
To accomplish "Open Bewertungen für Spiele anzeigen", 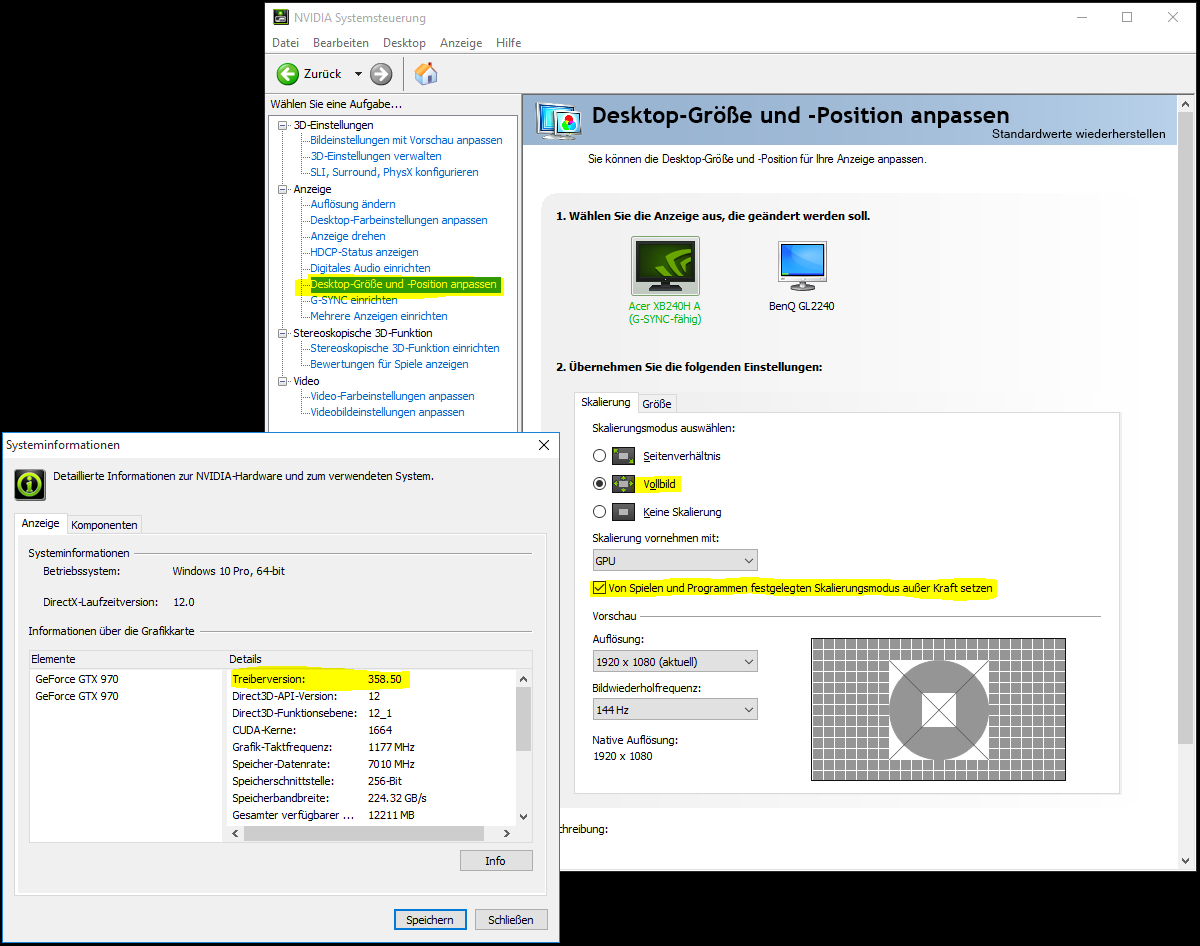I will pyautogui.click(x=389, y=364).
